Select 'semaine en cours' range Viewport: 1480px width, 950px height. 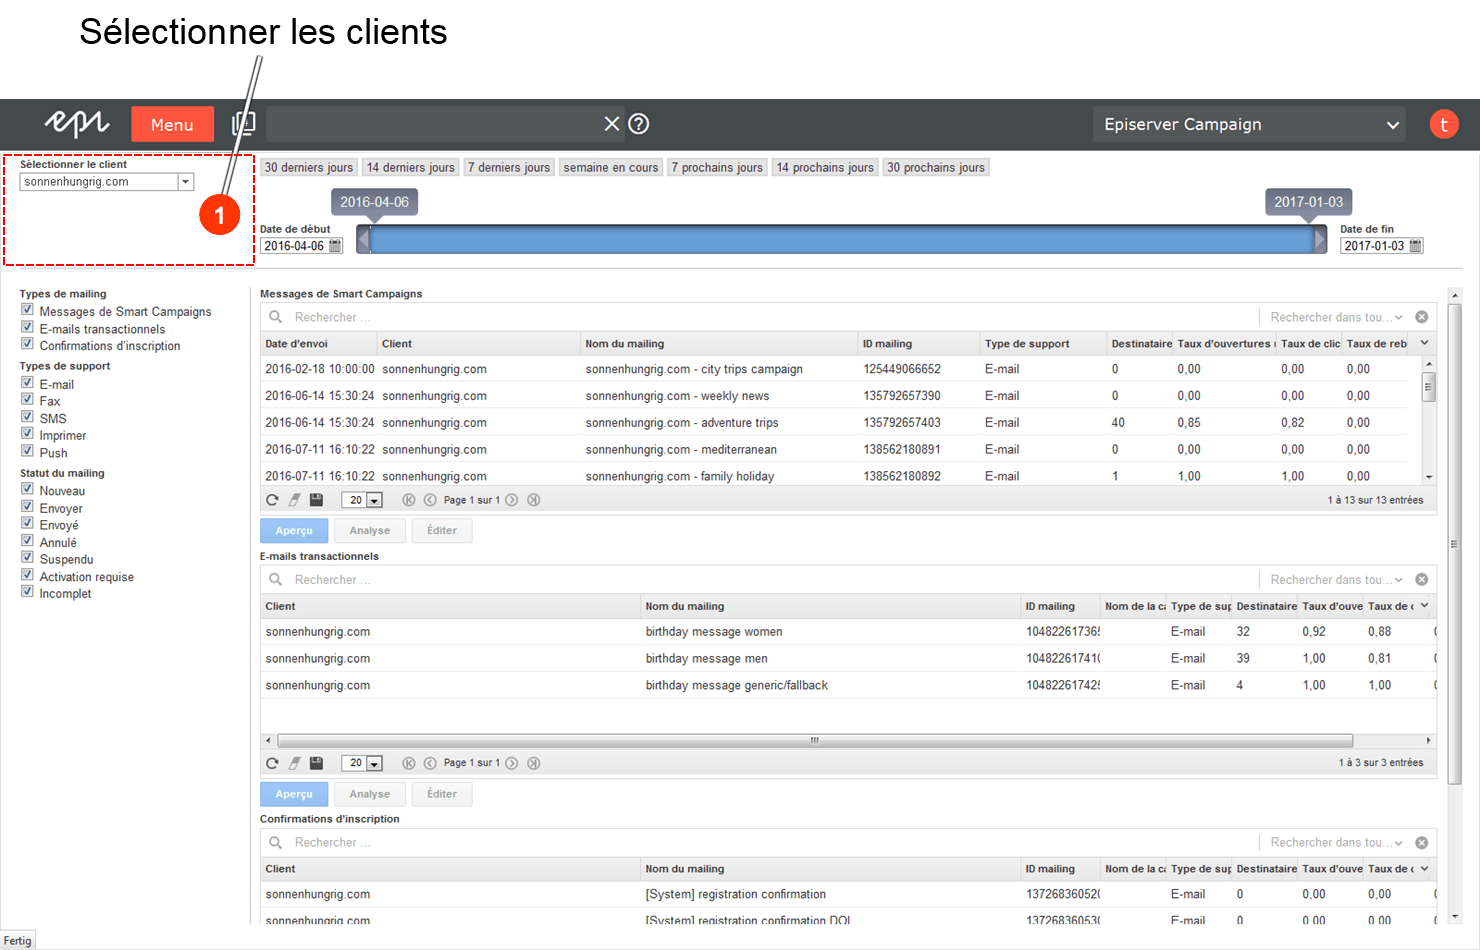coord(610,167)
